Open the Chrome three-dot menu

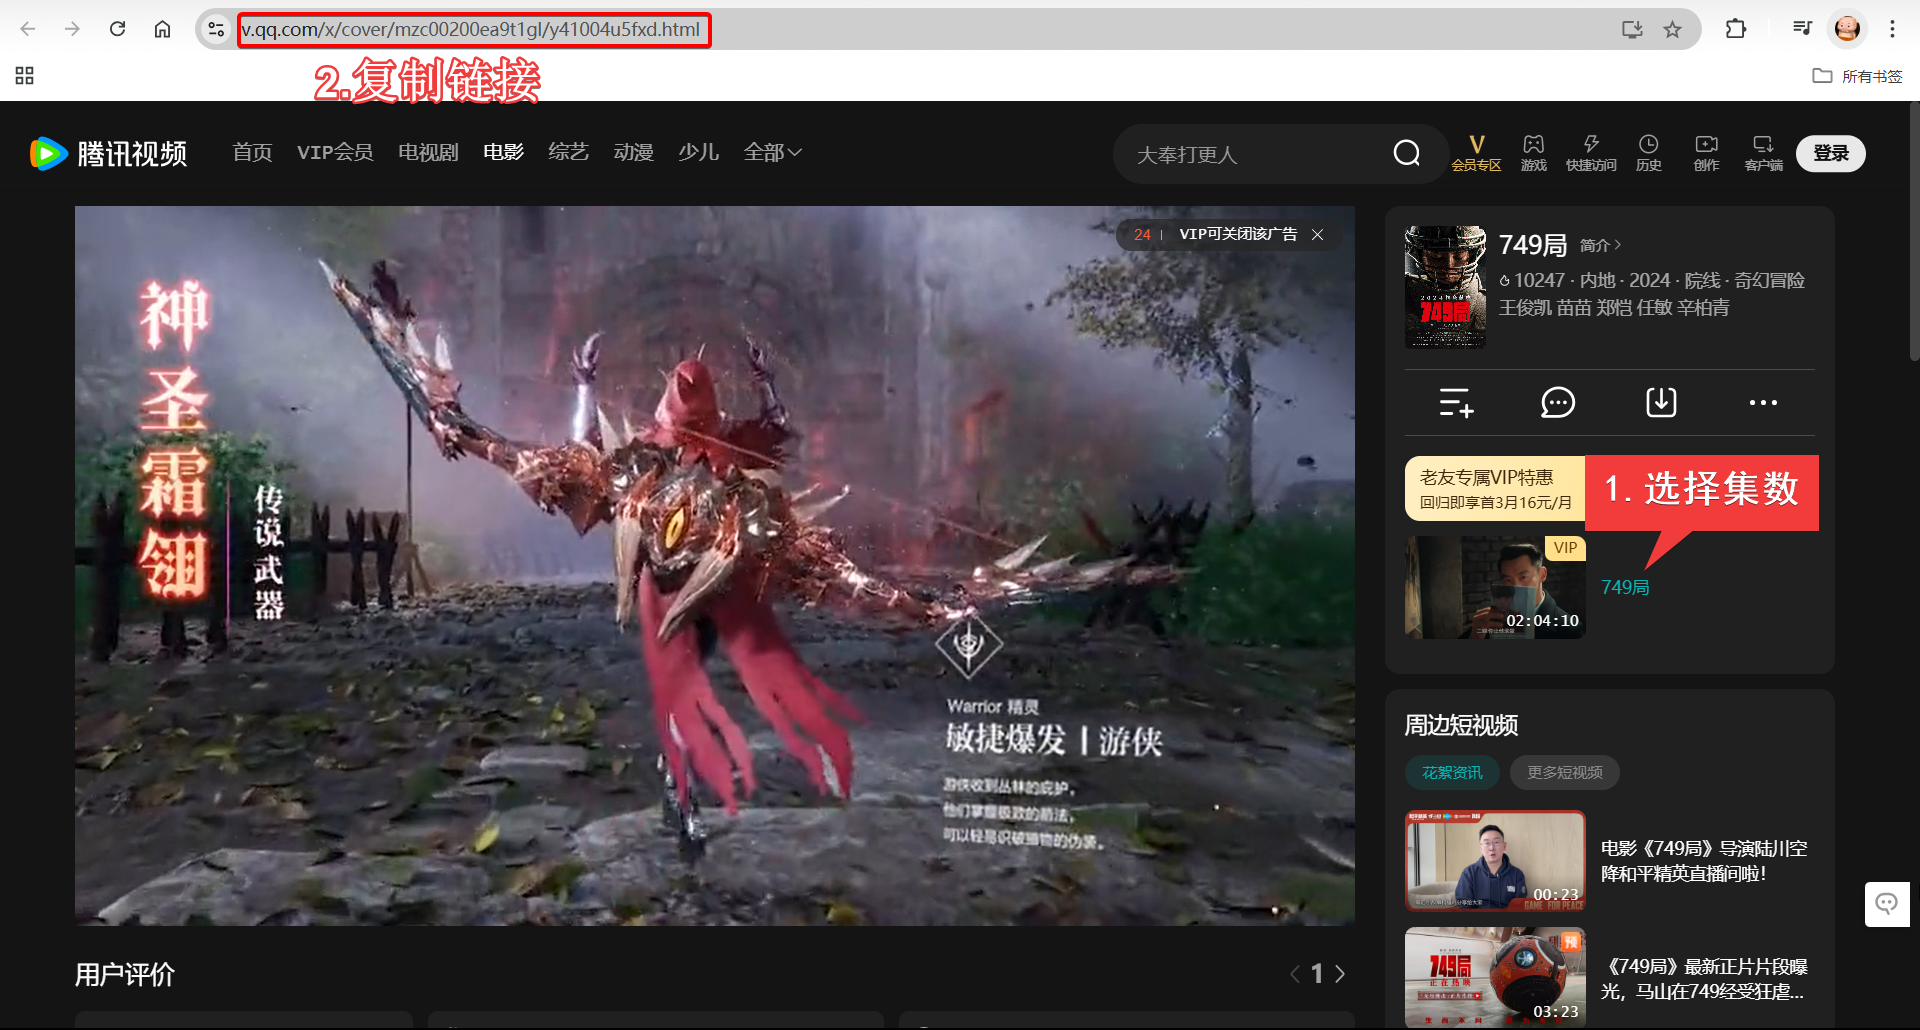[x=1892, y=29]
